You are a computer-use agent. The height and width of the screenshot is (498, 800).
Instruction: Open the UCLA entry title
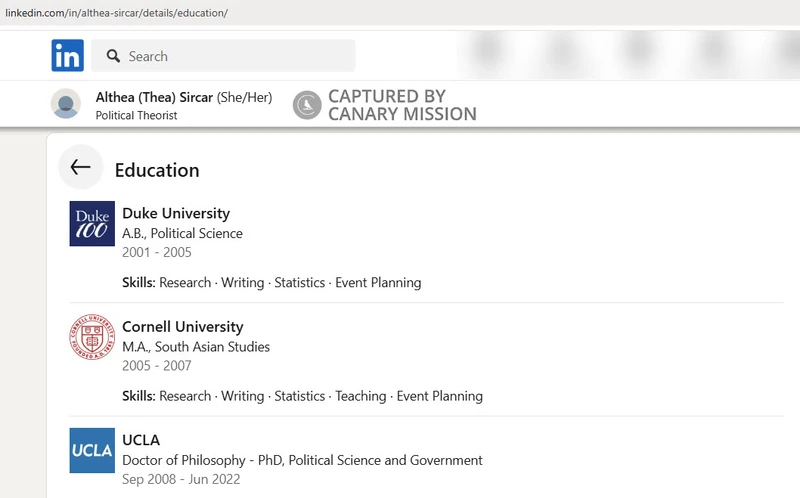click(141, 440)
